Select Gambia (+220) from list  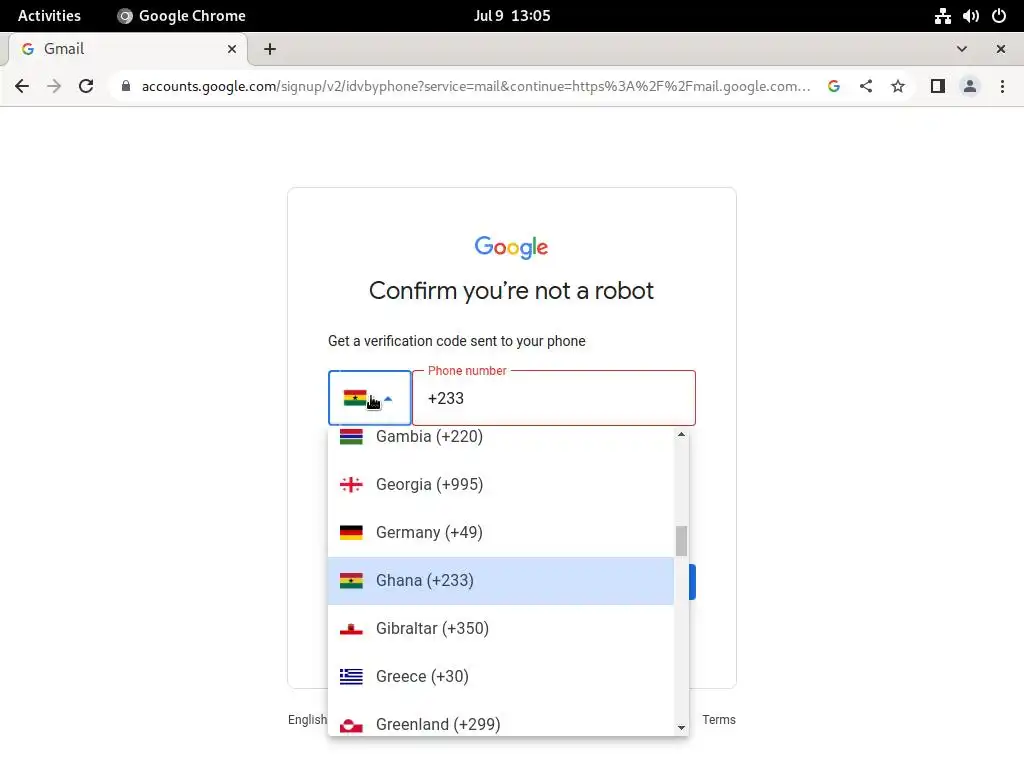(501, 436)
